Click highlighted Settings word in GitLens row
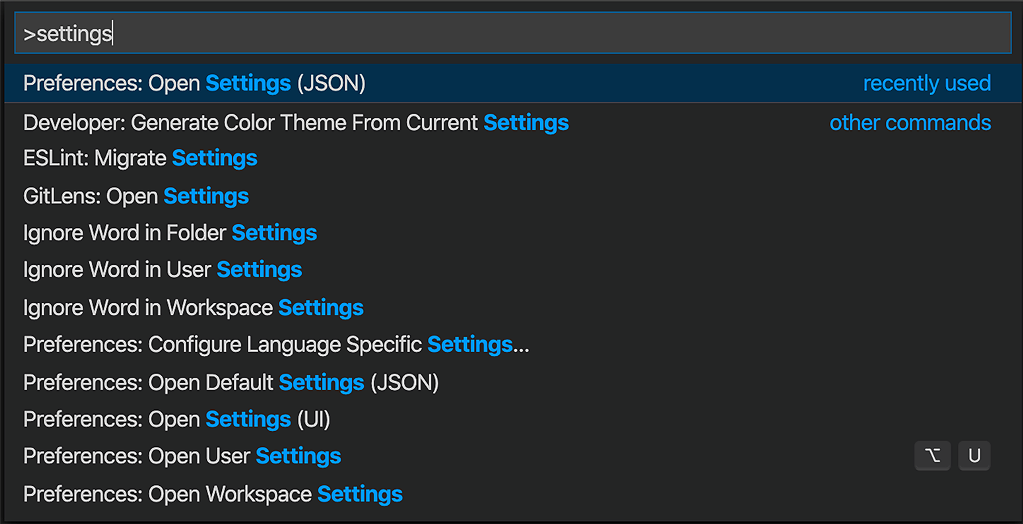Screen dimensions: 1023x524 (206, 196)
